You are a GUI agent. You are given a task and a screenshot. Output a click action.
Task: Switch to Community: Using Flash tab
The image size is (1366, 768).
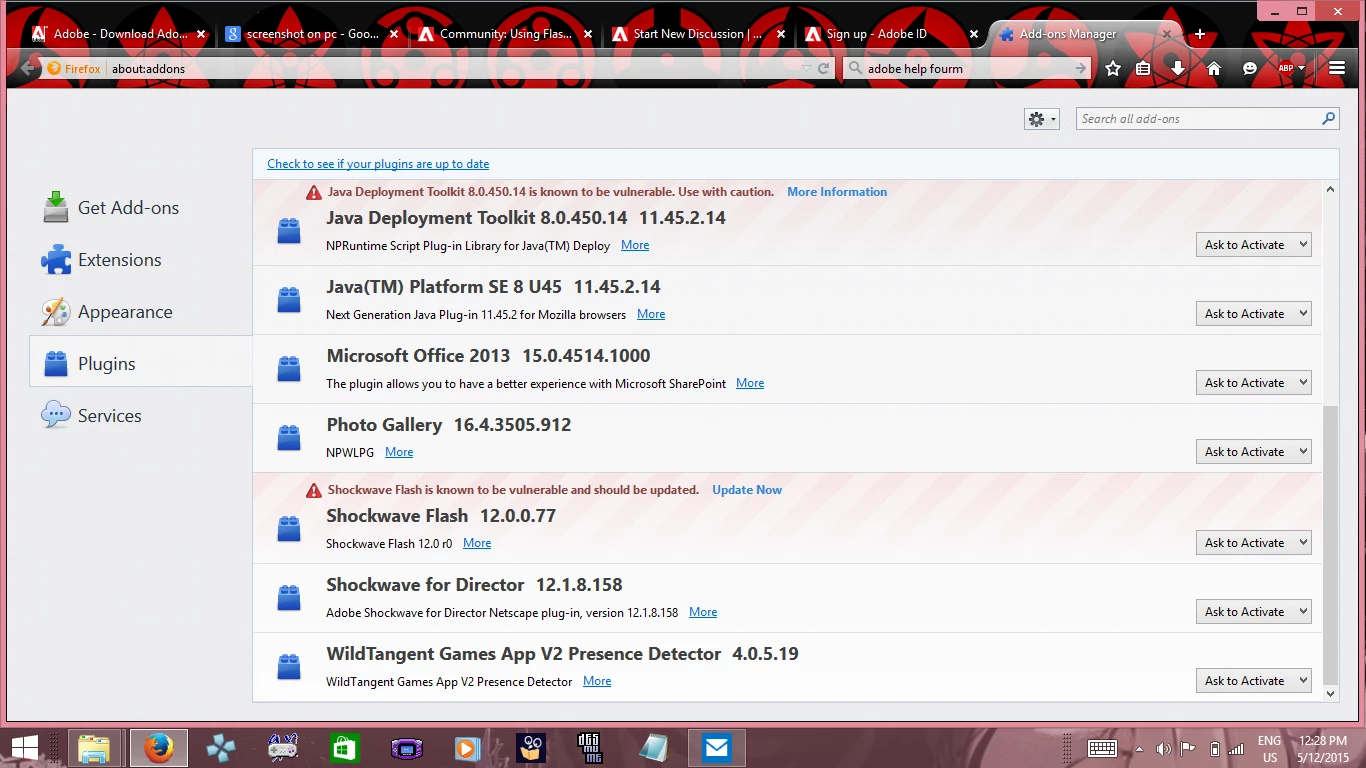pos(504,34)
